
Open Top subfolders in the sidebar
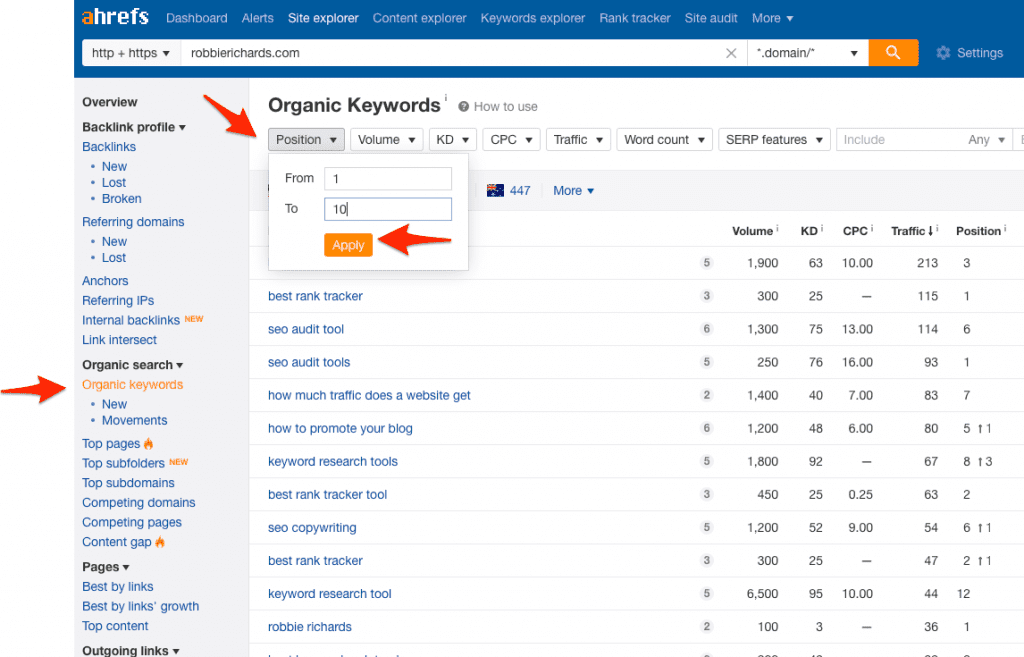click(x=123, y=463)
